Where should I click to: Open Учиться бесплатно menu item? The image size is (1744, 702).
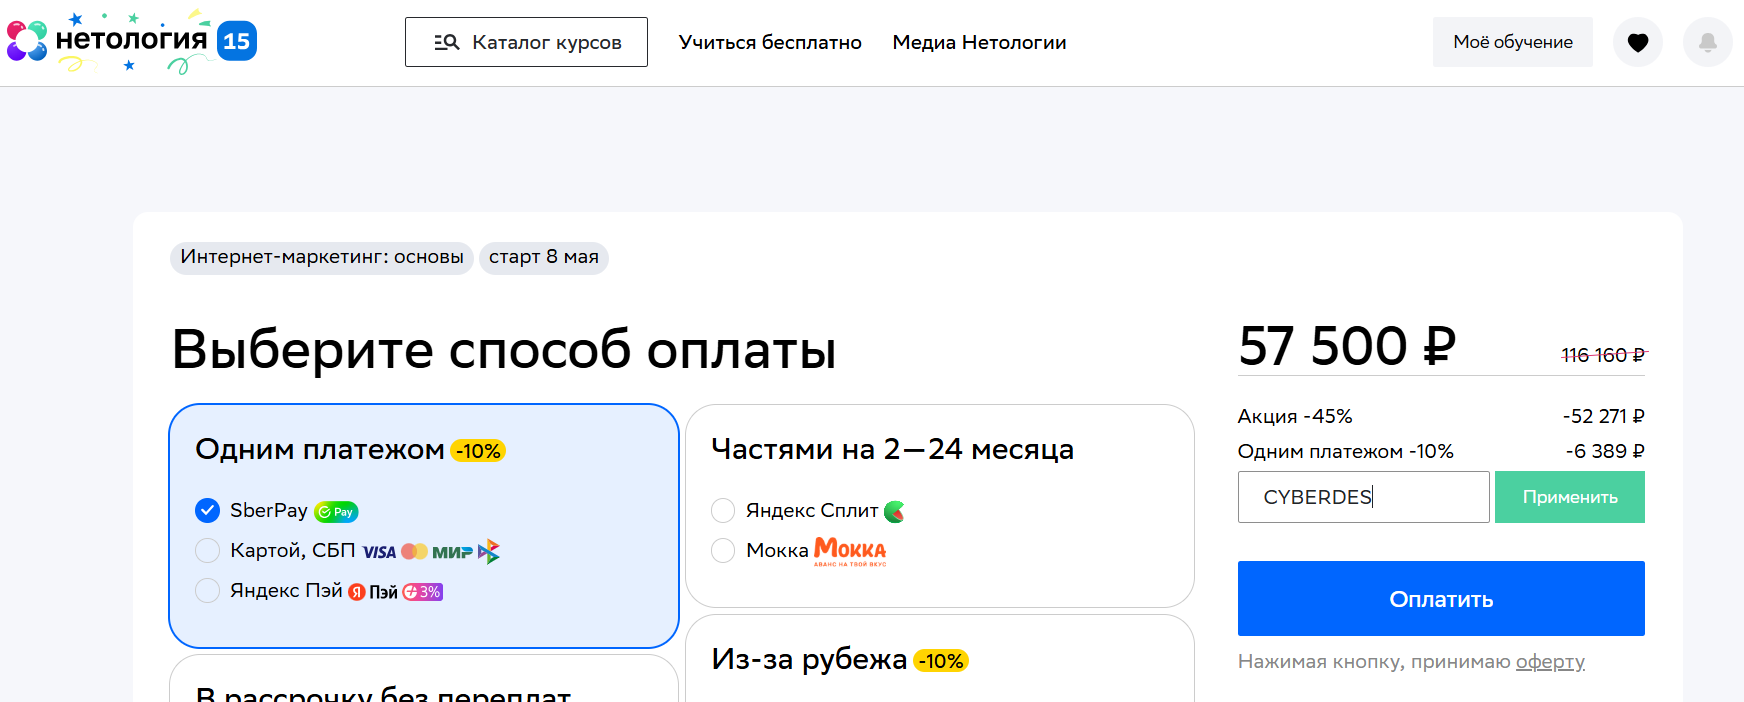(770, 42)
